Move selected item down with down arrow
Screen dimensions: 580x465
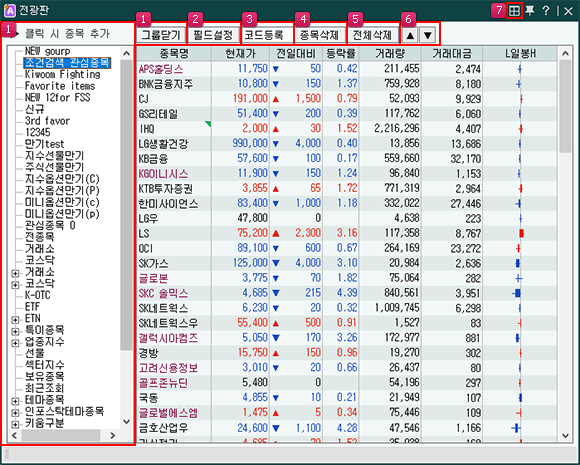point(428,36)
